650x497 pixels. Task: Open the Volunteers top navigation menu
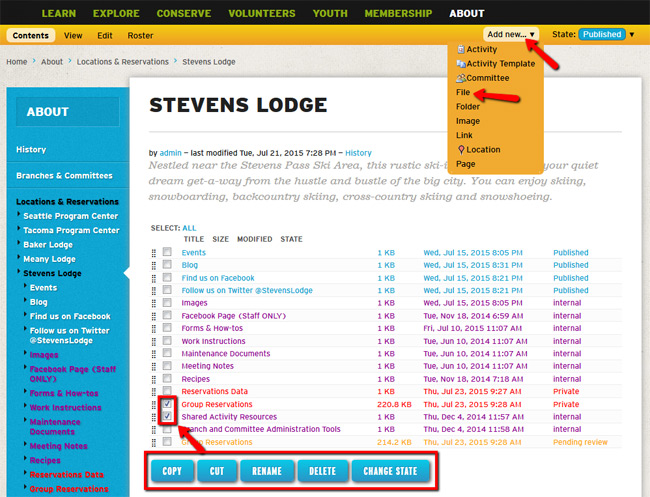261,13
